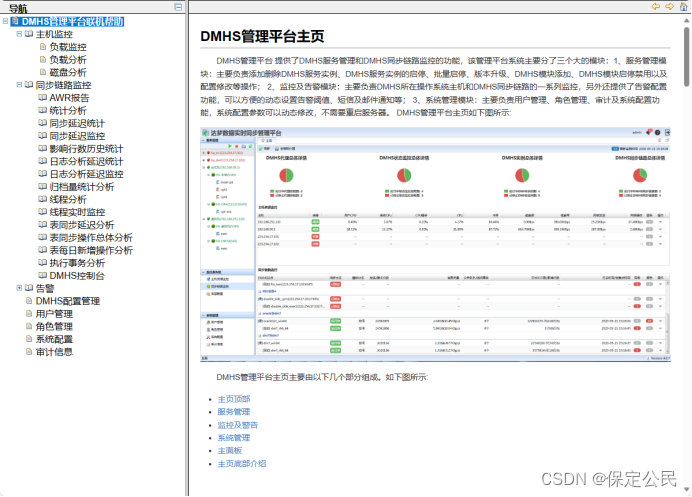The width and height of the screenshot is (692, 497).
Task: Go forward with the yellow right arrow
Action: tap(669, 6)
